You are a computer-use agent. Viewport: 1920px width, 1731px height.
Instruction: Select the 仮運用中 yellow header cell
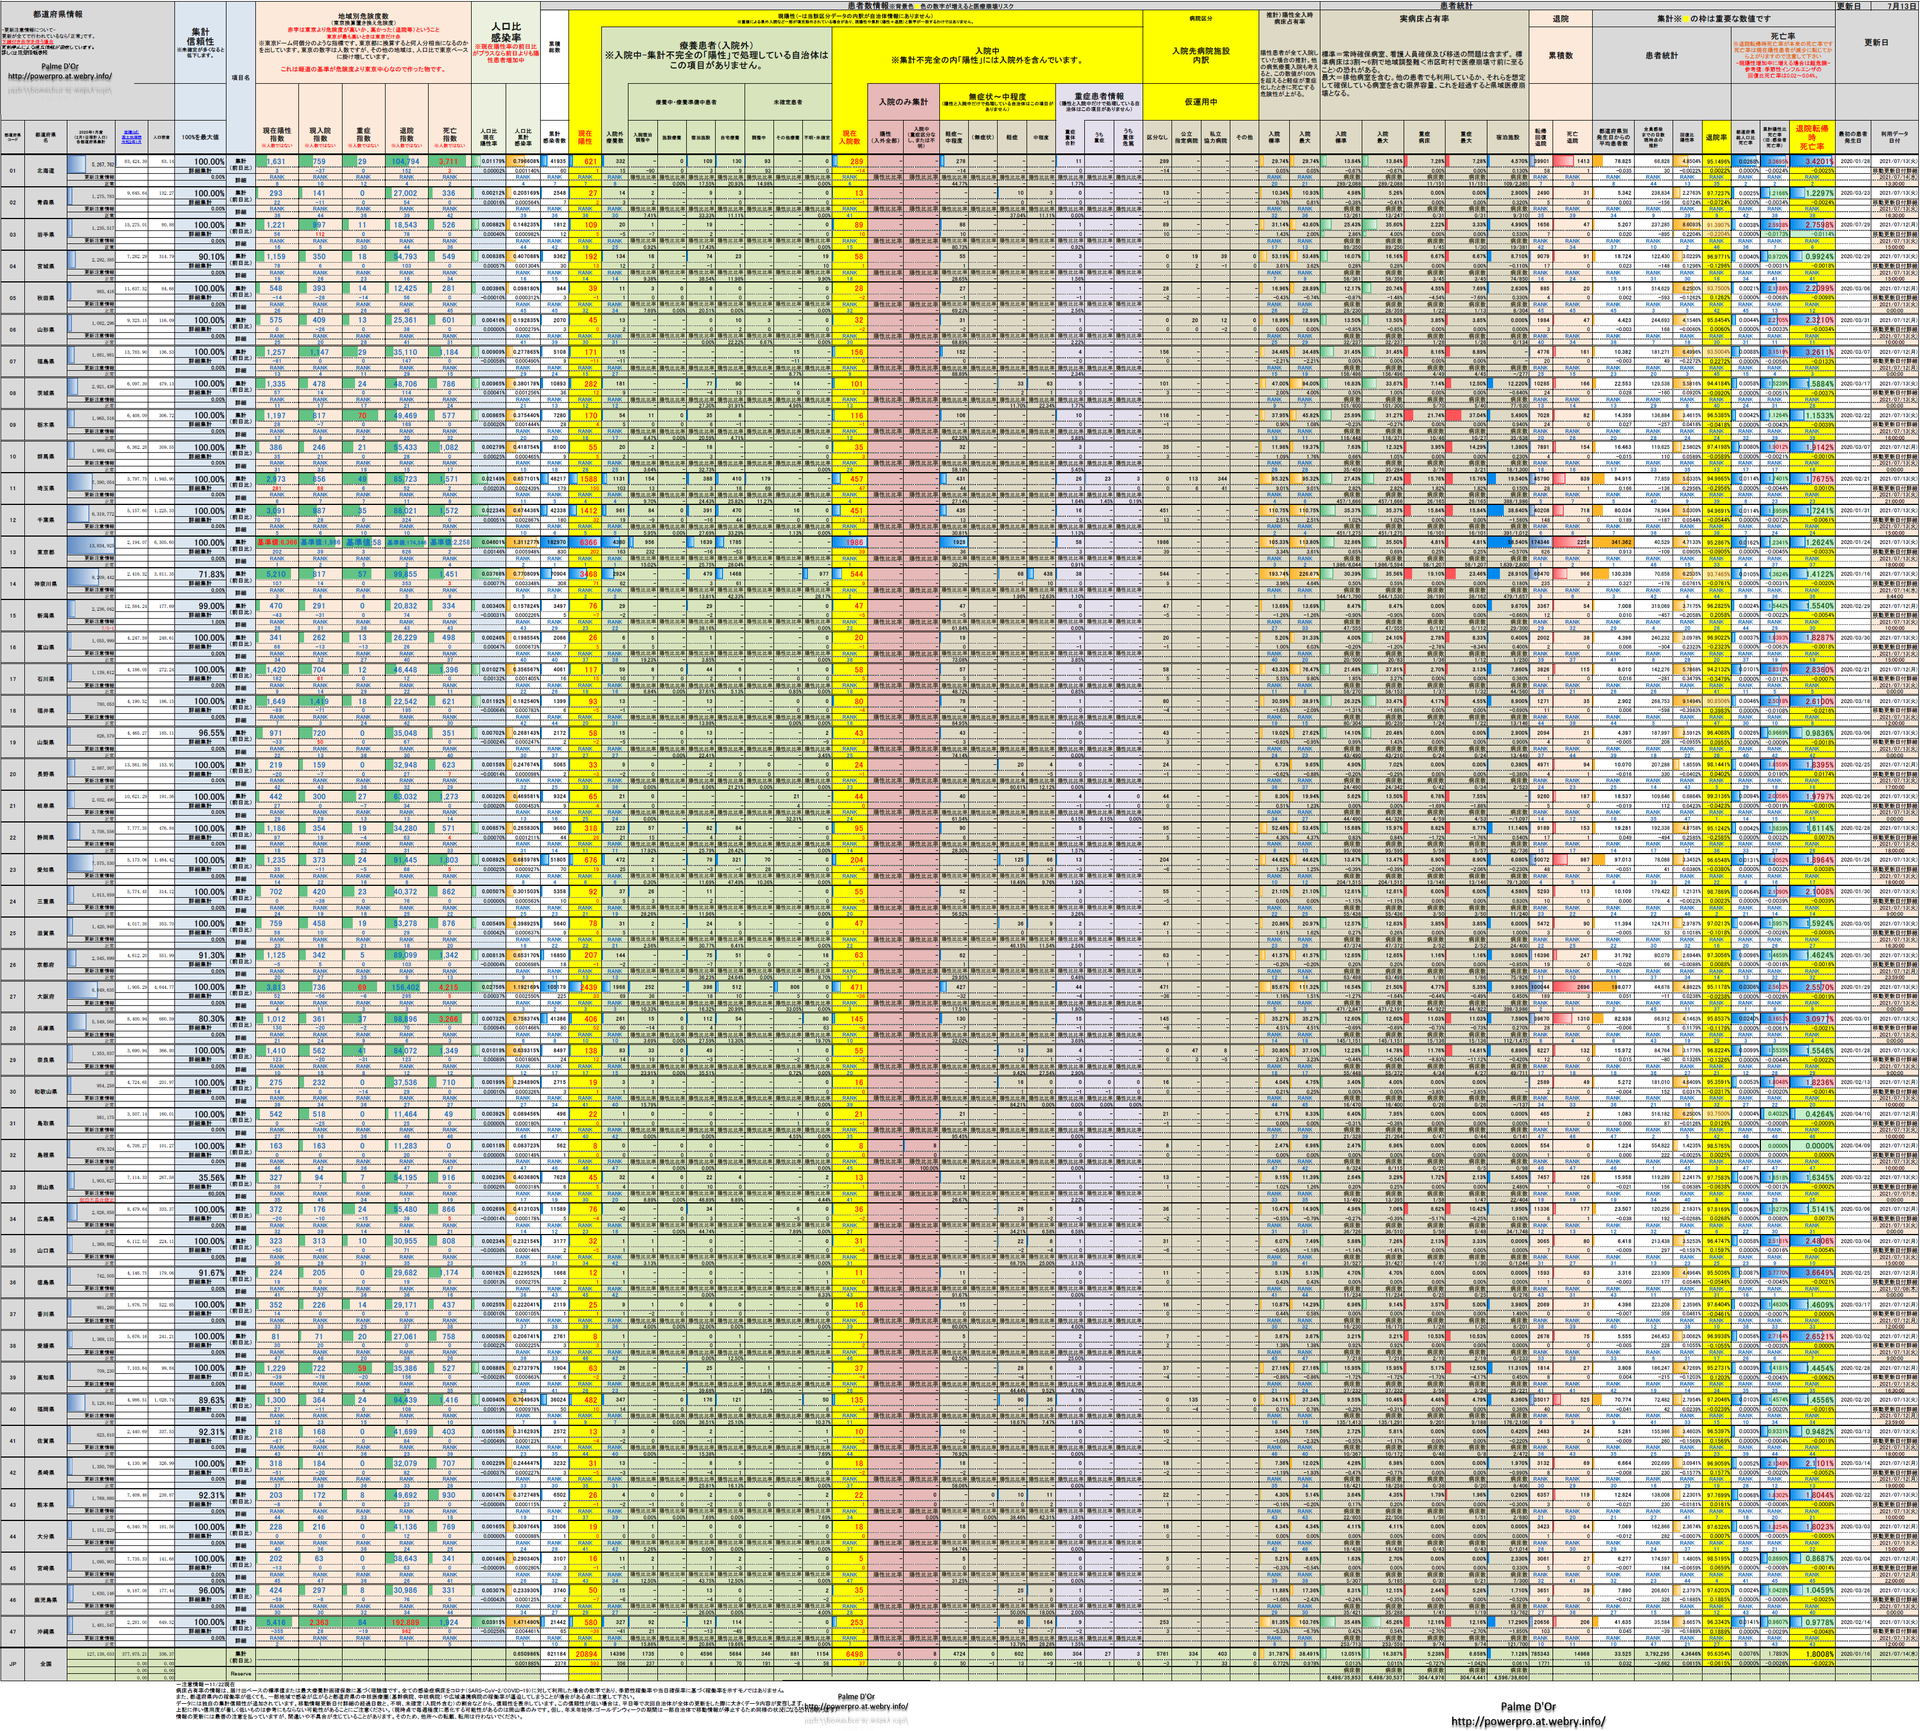coord(1200,102)
